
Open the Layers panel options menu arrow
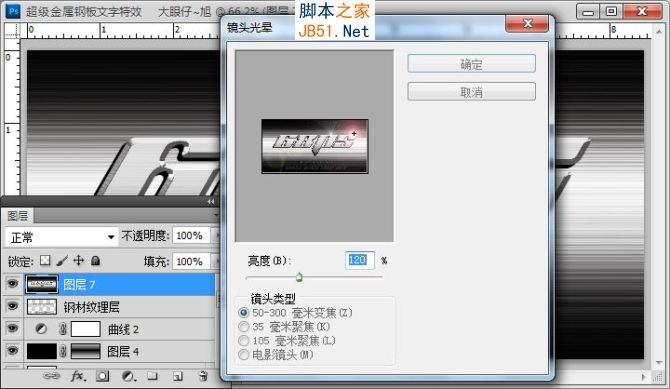pos(216,215)
